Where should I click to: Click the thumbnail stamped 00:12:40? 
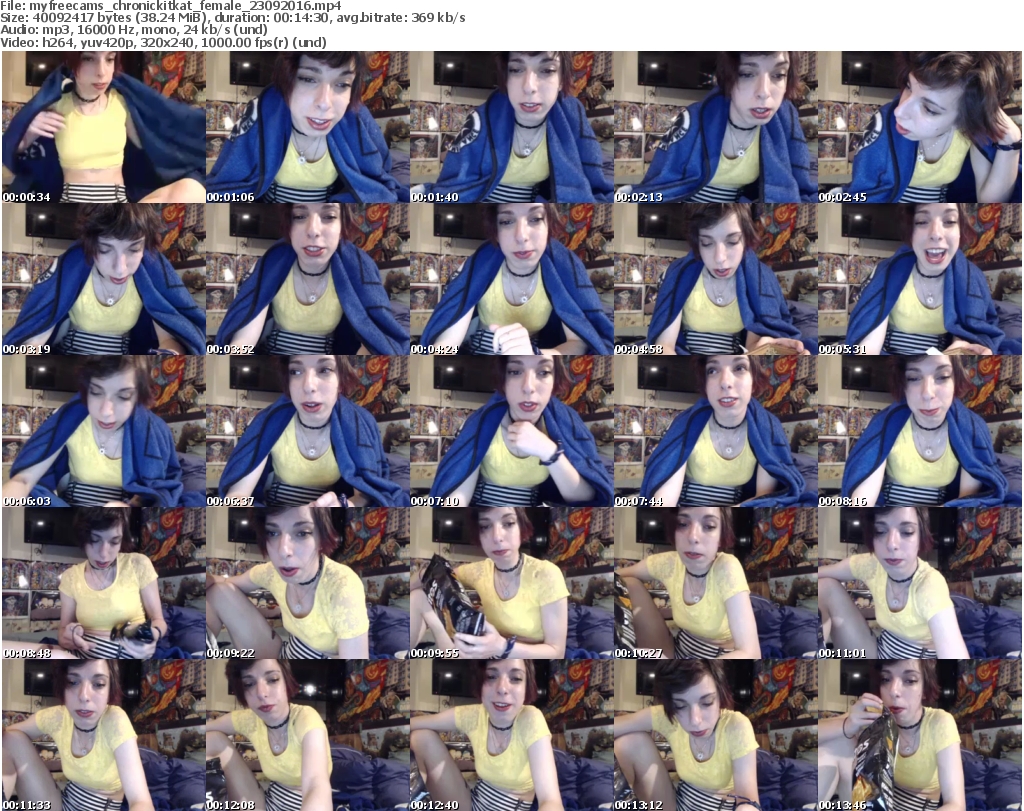tap(511, 735)
